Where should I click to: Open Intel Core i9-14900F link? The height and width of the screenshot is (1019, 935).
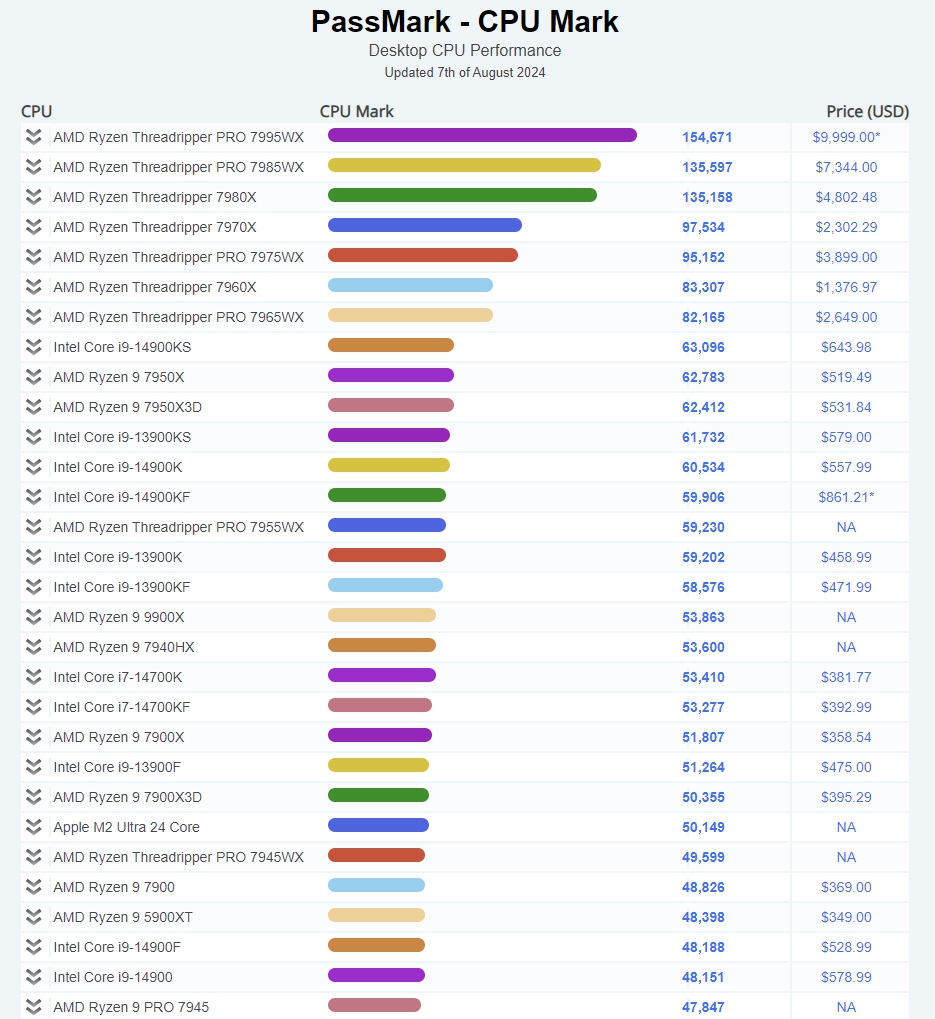(x=117, y=947)
